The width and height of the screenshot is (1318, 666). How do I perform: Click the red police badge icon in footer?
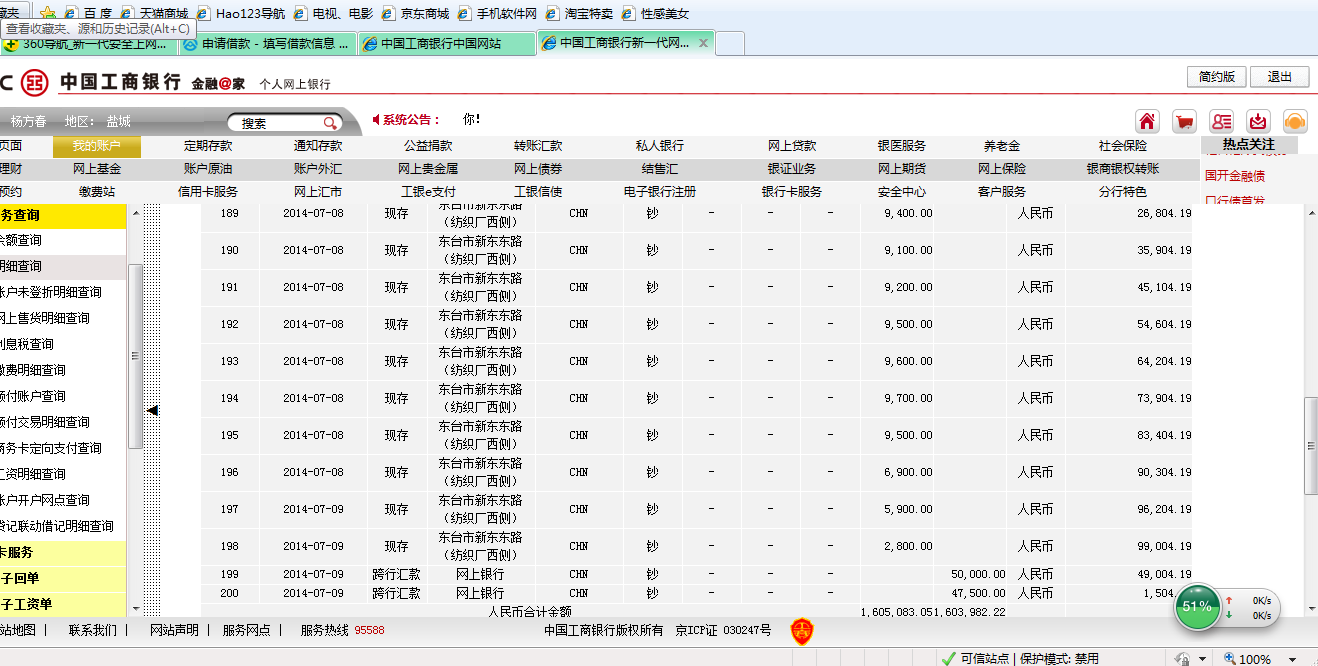801,631
